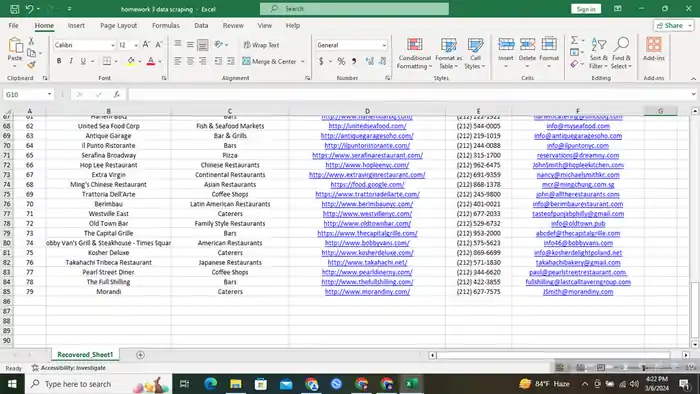Open the unitedseafood.com link

point(367,126)
